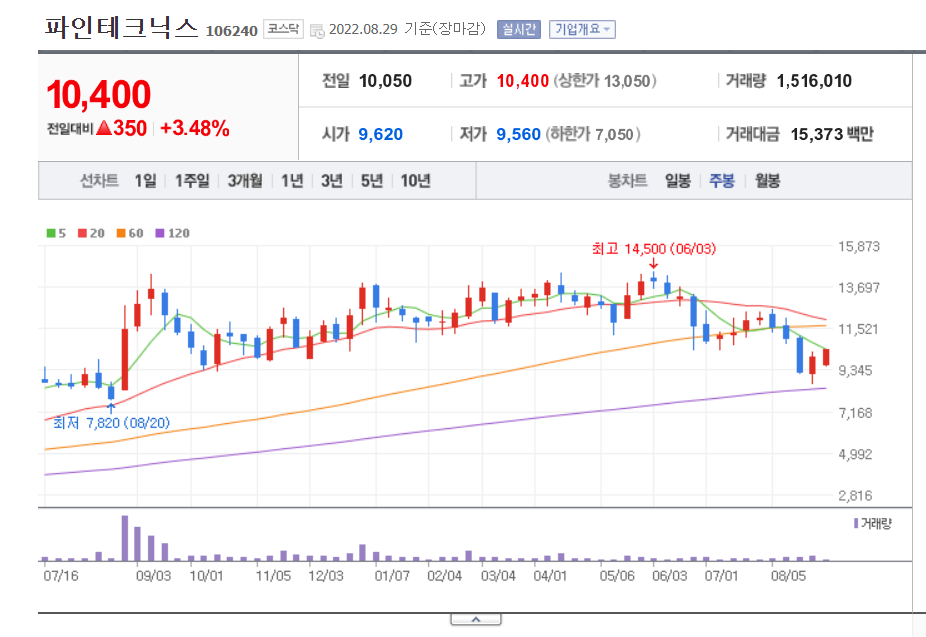
Task: Click the 저가 value 9,560
Action: (x=519, y=135)
